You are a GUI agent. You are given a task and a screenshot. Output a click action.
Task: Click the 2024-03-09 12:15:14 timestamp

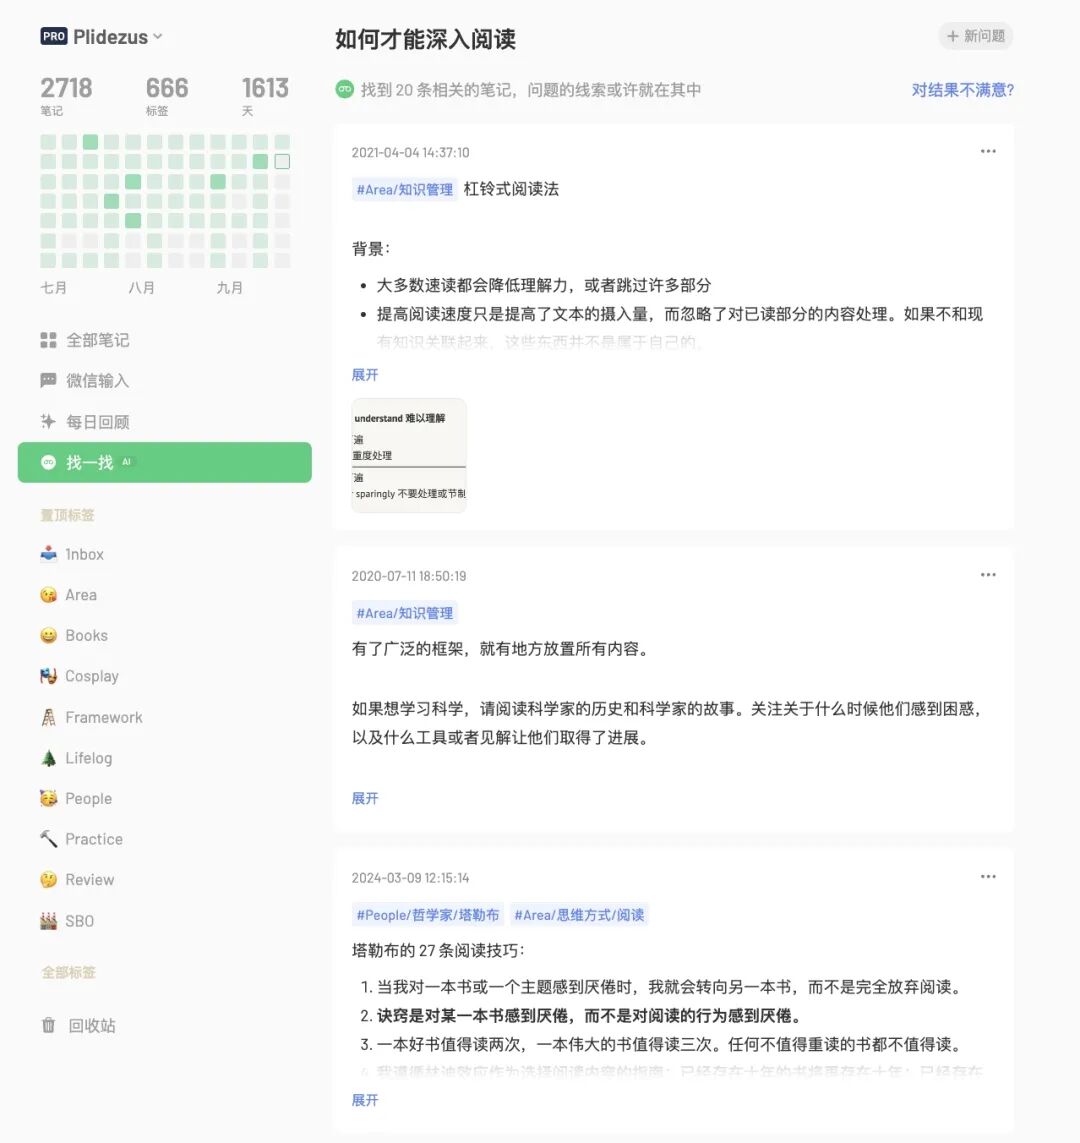(410, 878)
